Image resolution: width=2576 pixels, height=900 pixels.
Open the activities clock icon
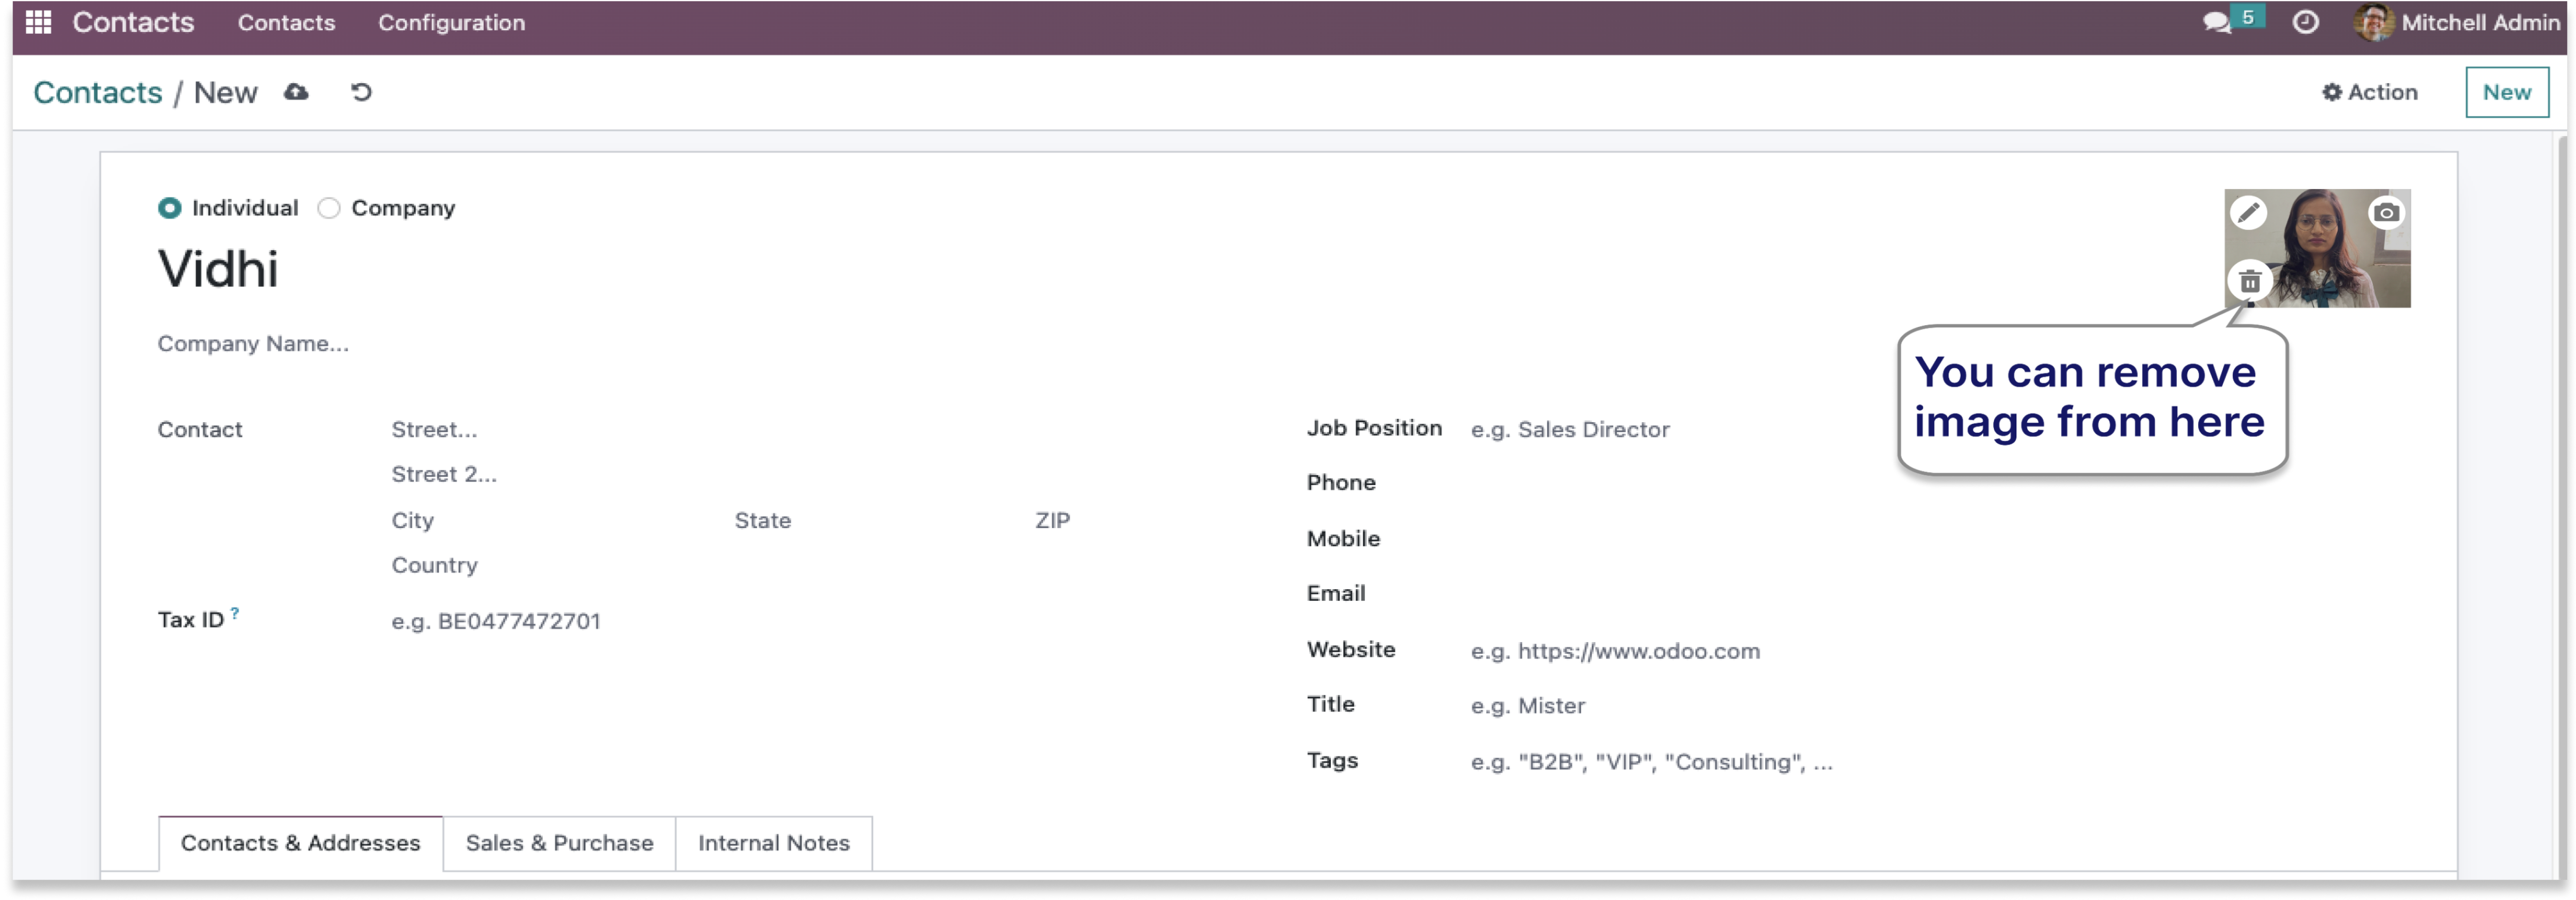(x=2305, y=22)
